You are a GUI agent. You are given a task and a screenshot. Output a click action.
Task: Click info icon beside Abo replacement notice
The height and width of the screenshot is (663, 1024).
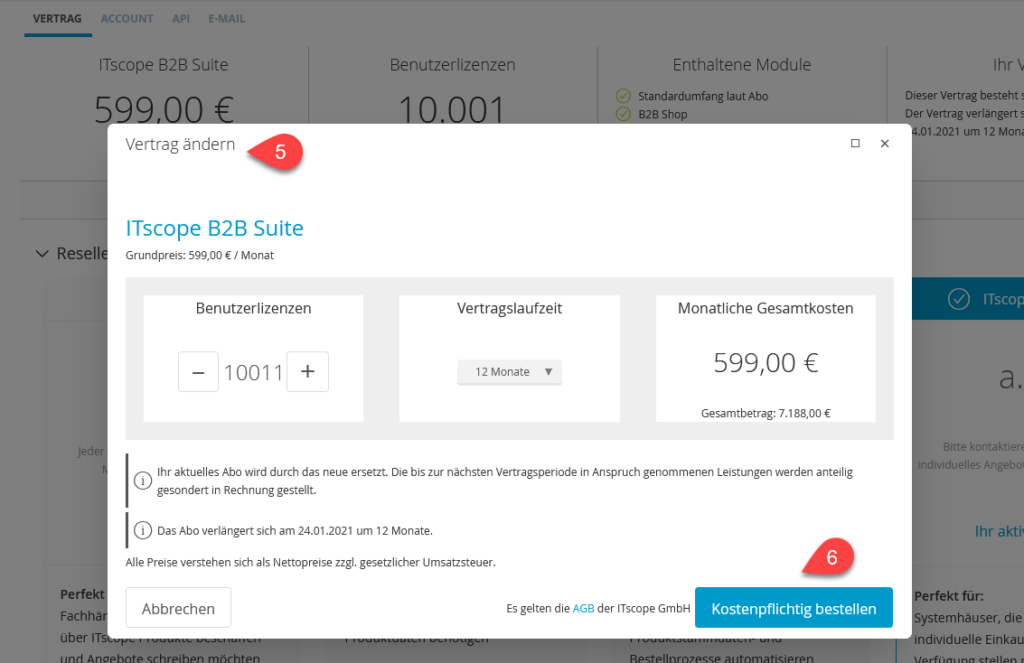pos(142,481)
